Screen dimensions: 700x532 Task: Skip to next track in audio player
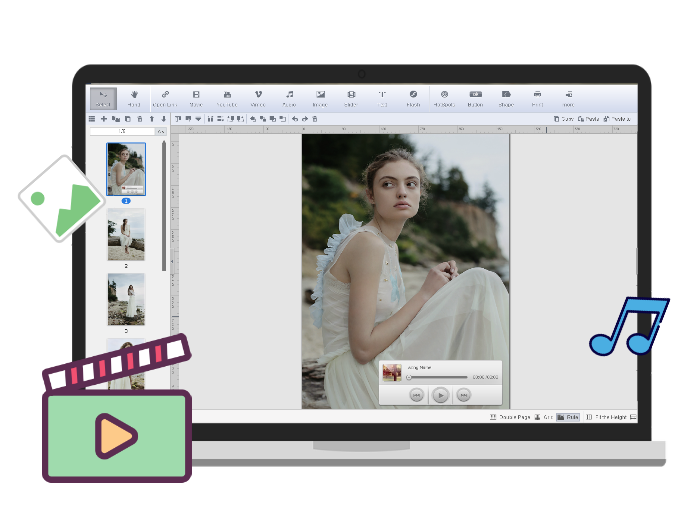(x=464, y=395)
